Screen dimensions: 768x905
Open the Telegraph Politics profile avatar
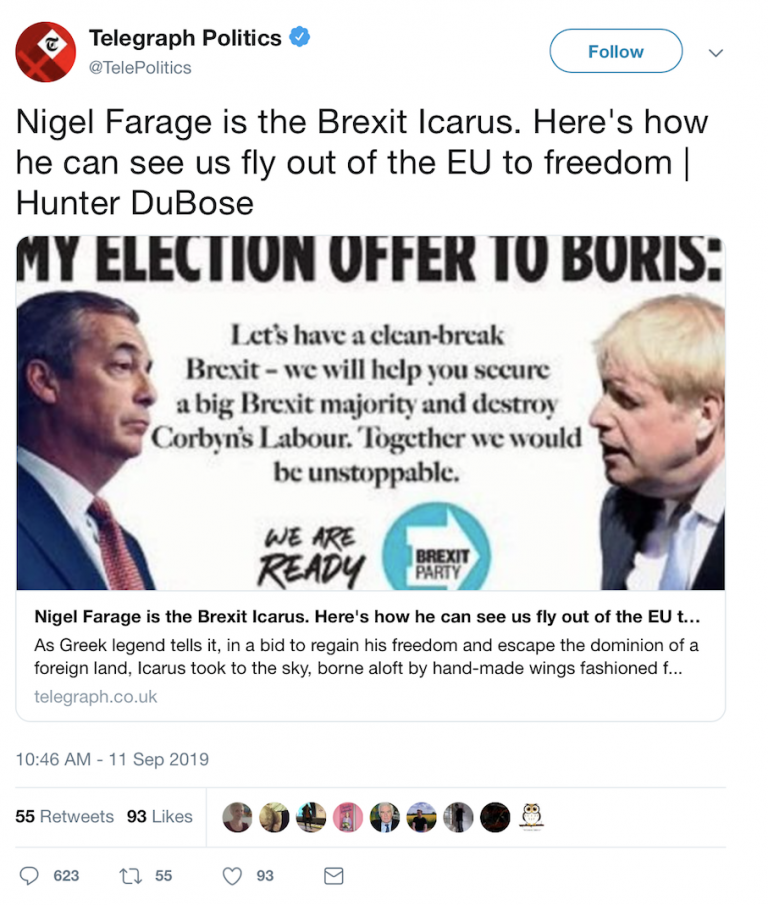pyautogui.click(x=44, y=52)
